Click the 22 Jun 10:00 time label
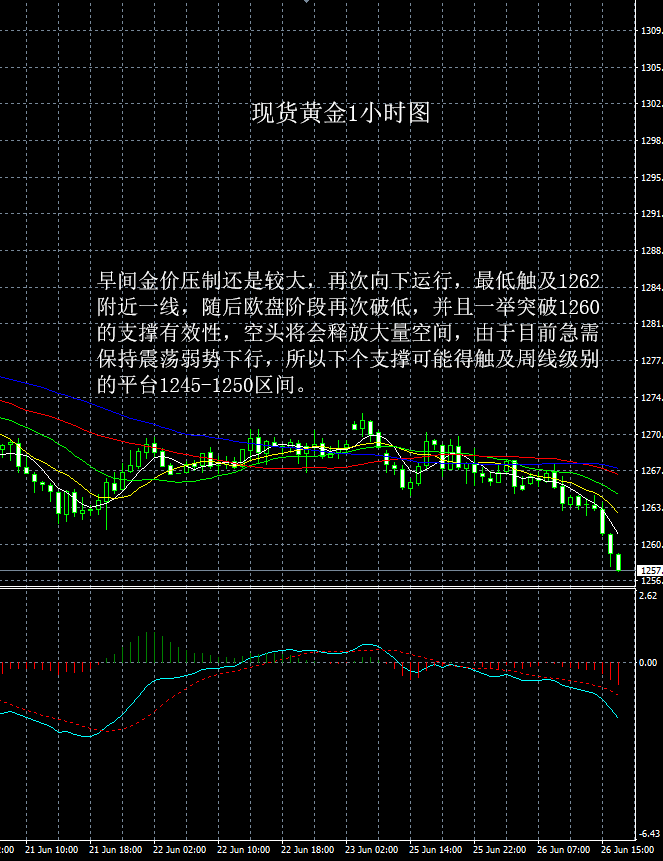Screen dimensions: 663x861 (x=244, y=850)
